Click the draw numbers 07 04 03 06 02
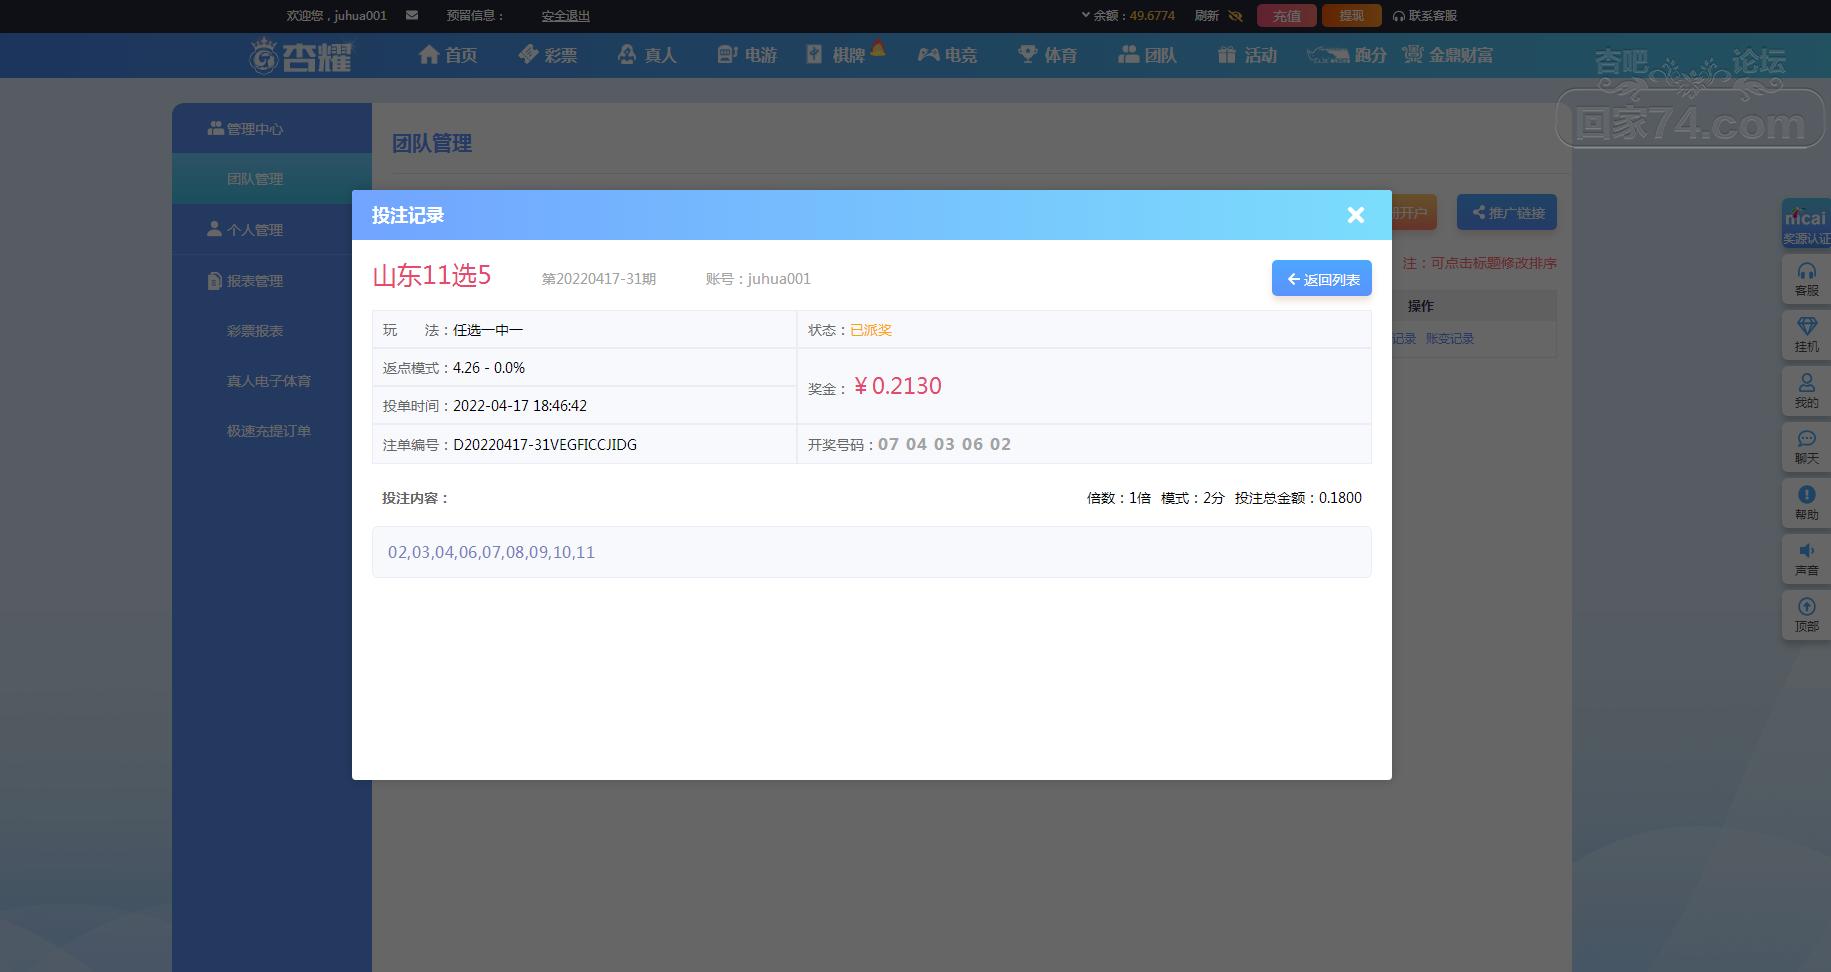Viewport: 1831px width, 972px height. pyautogui.click(x=944, y=444)
